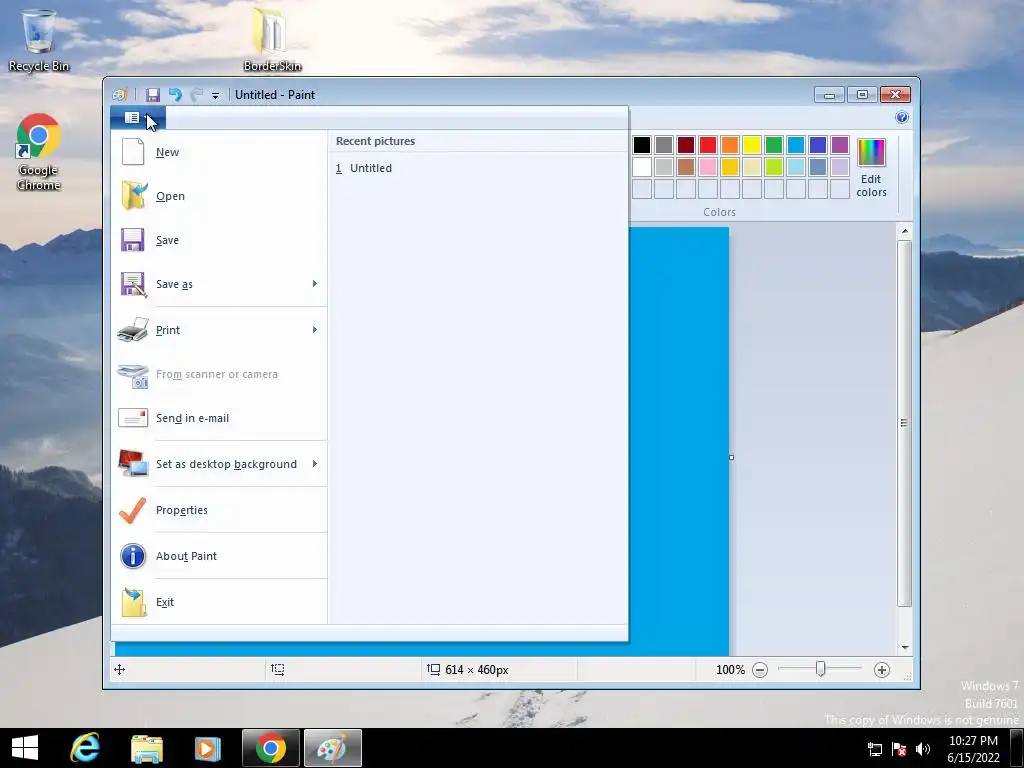The image size is (1024, 768).
Task: Choose Open from the file menu
Action: coord(219,196)
